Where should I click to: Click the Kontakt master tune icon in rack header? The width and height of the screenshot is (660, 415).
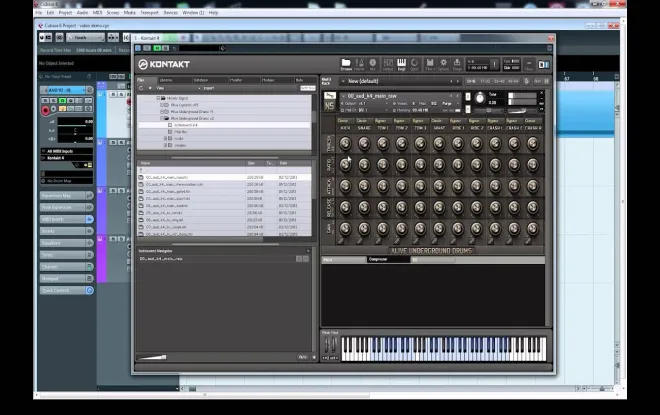[x=527, y=81]
